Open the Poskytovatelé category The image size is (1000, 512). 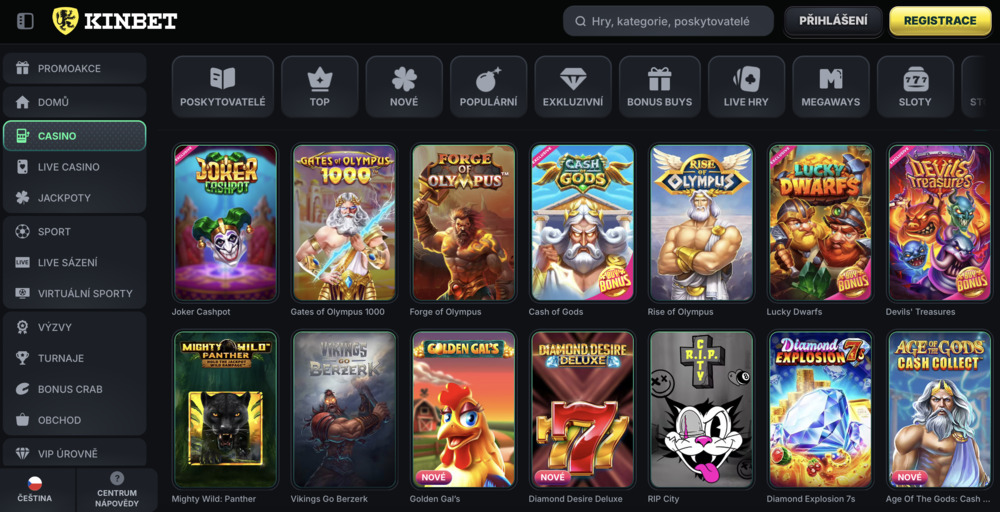222,87
